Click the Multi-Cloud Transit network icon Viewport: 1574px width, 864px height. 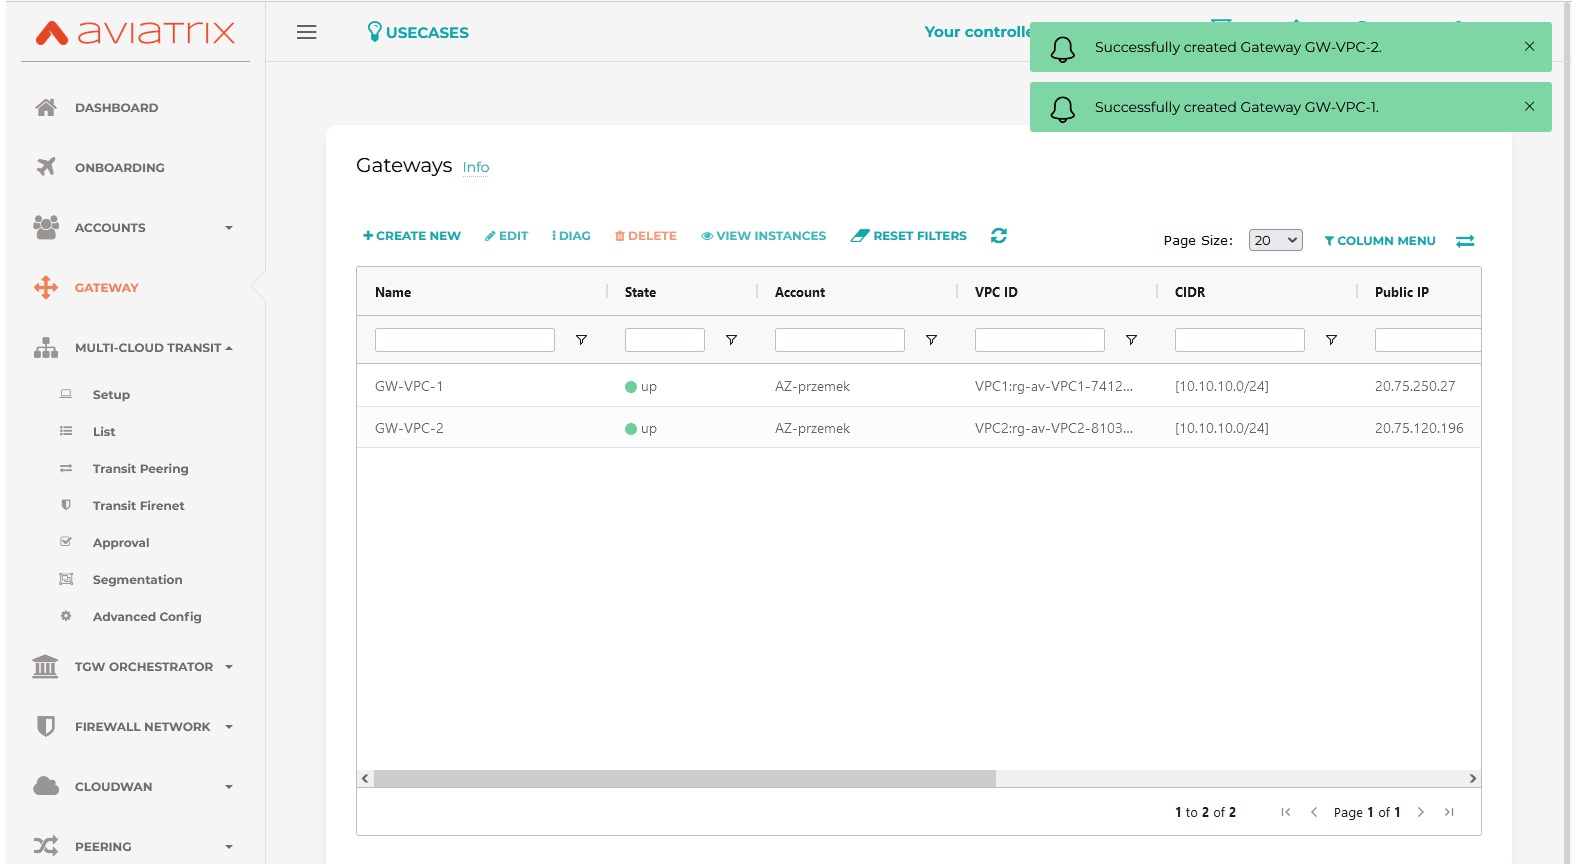pyautogui.click(x=46, y=347)
